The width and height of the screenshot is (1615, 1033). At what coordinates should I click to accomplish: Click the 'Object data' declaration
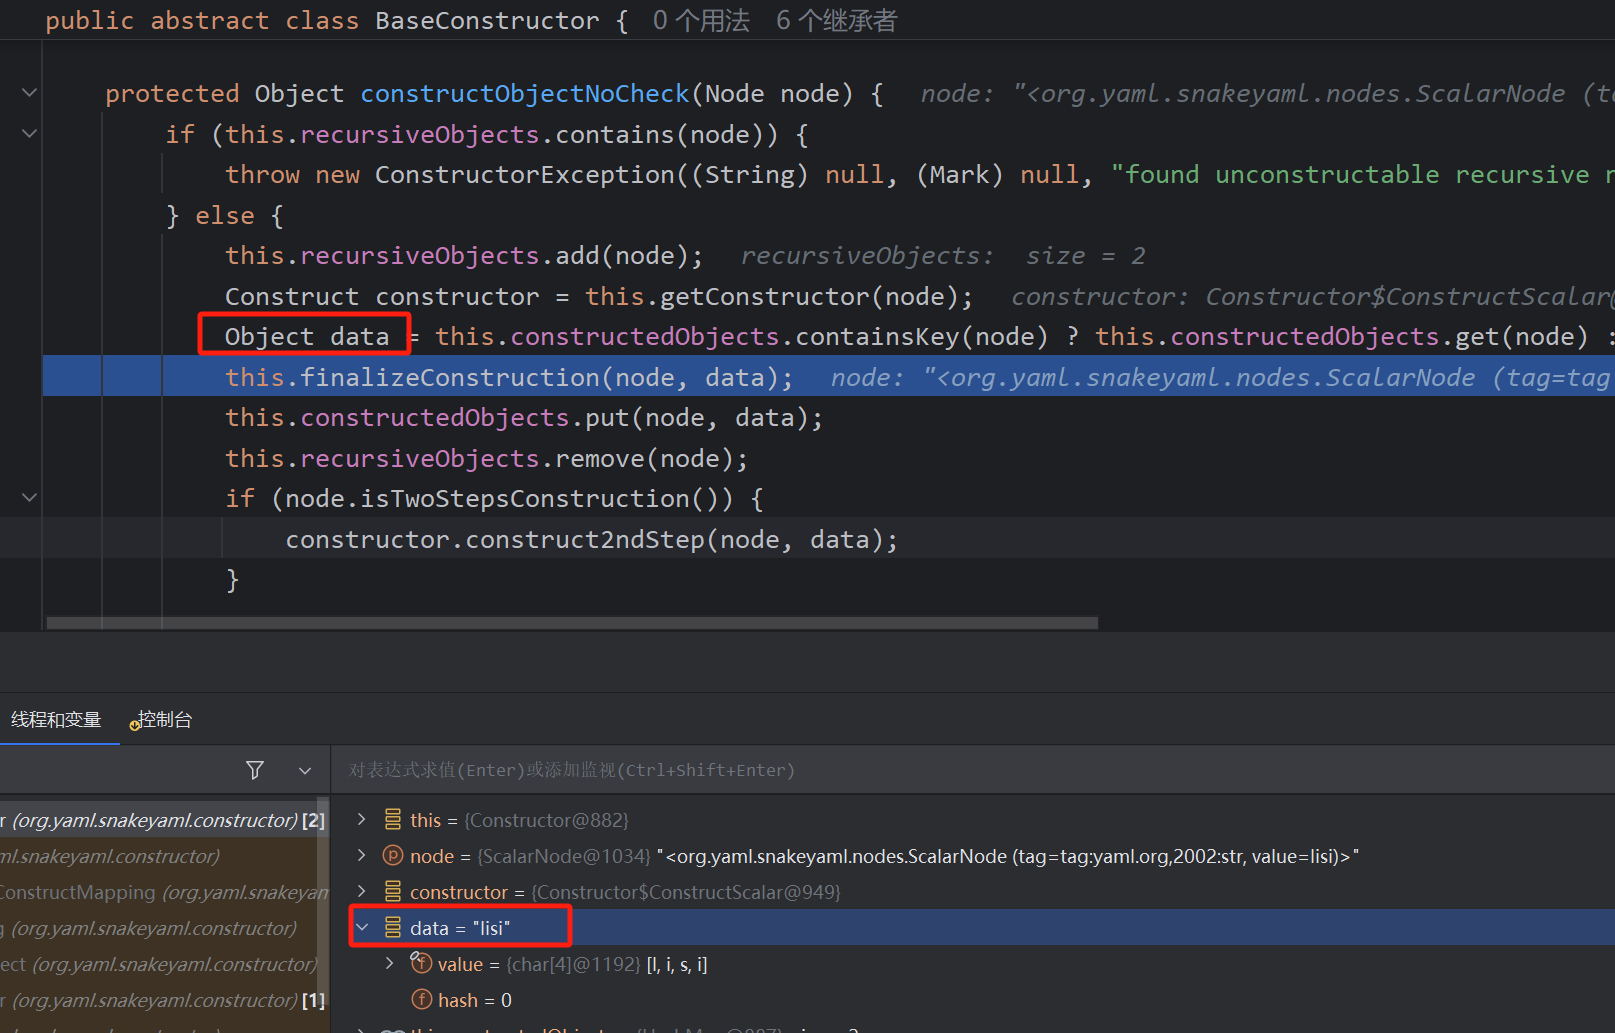click(307, 337)
